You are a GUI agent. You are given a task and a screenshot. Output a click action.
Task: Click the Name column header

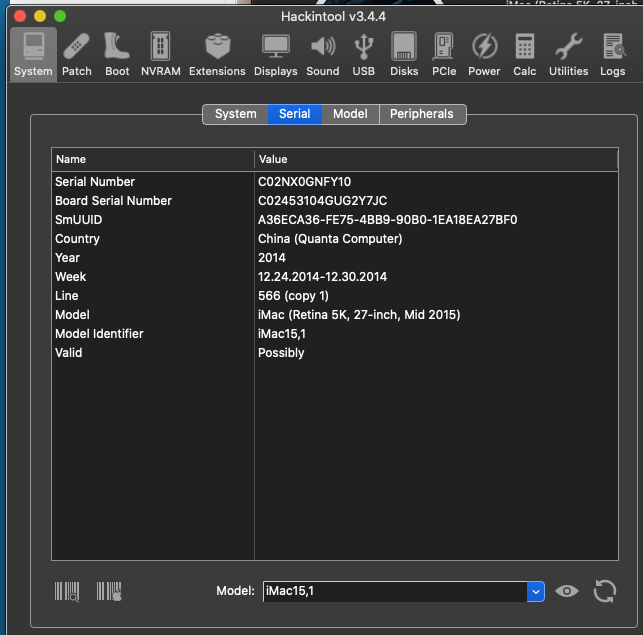pos(153,160)
